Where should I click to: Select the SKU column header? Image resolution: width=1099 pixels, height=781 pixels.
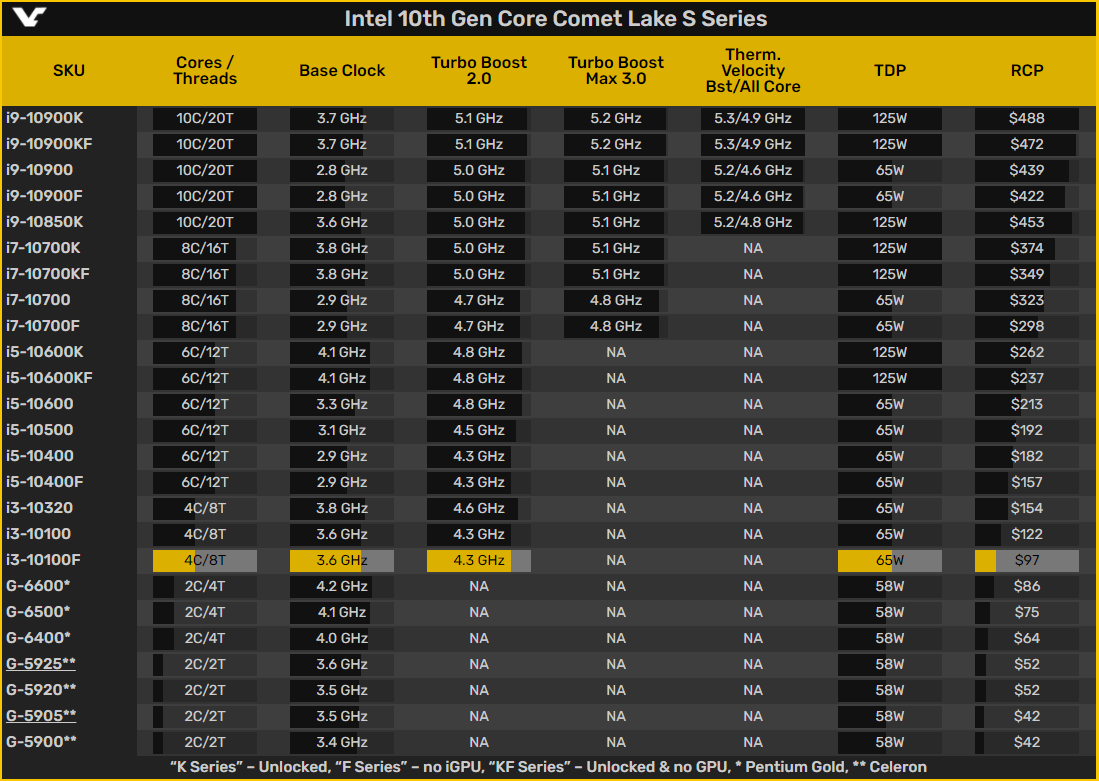(69, 70)
